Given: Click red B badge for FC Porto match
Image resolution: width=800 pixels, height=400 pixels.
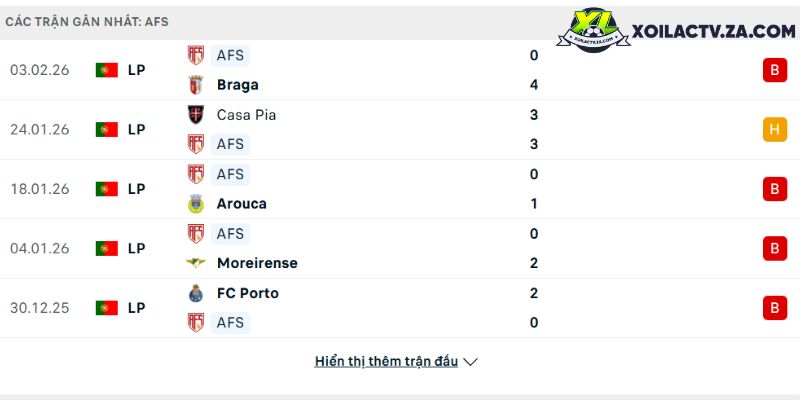Looking at the screenshot, I should pos(774,308).
